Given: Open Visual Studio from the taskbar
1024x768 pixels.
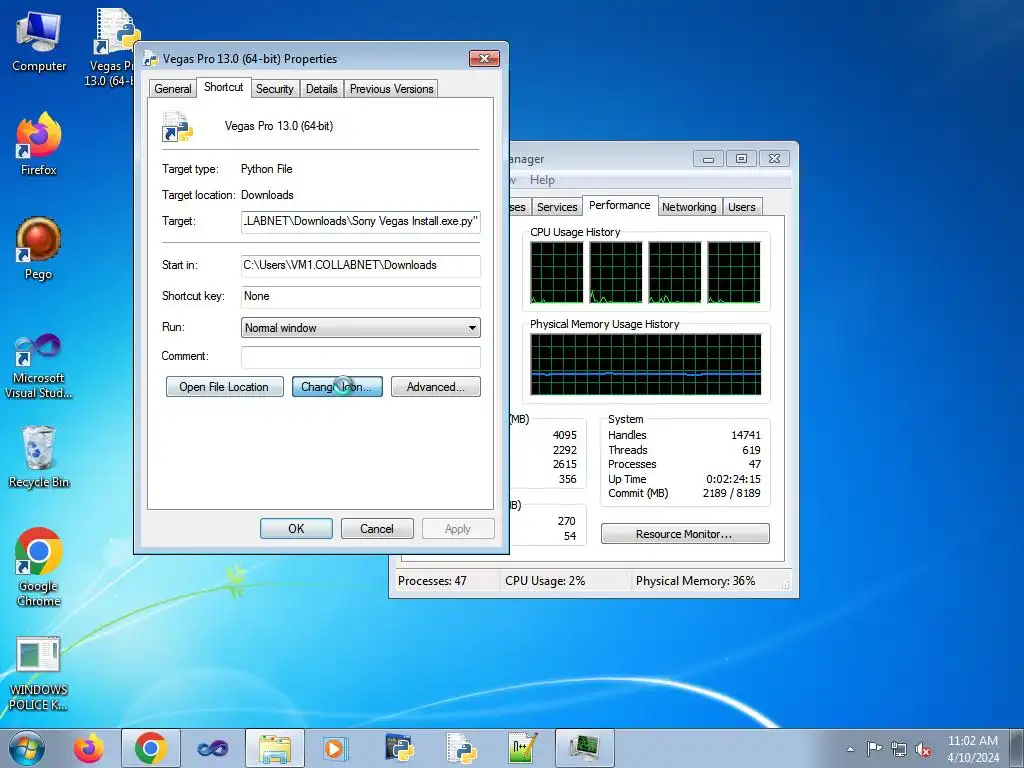Looking at the screenshot, I should tap(212, 748).
